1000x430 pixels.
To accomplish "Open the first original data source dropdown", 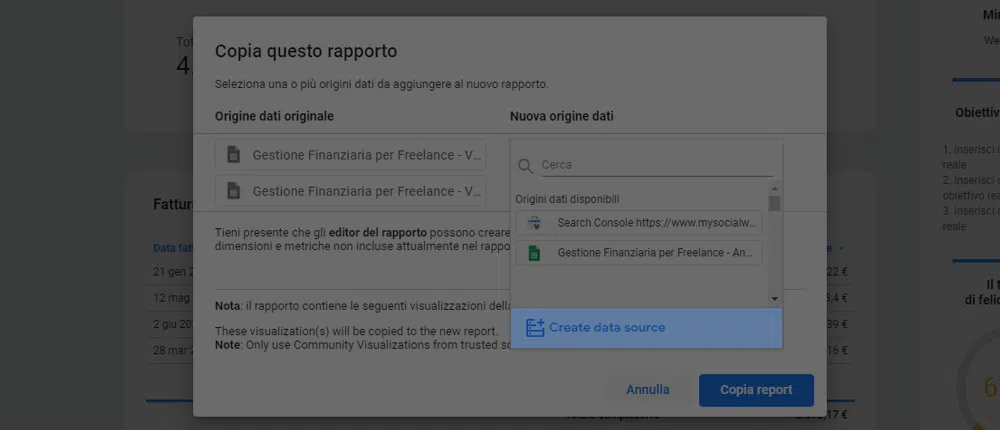I will (350, 155).
